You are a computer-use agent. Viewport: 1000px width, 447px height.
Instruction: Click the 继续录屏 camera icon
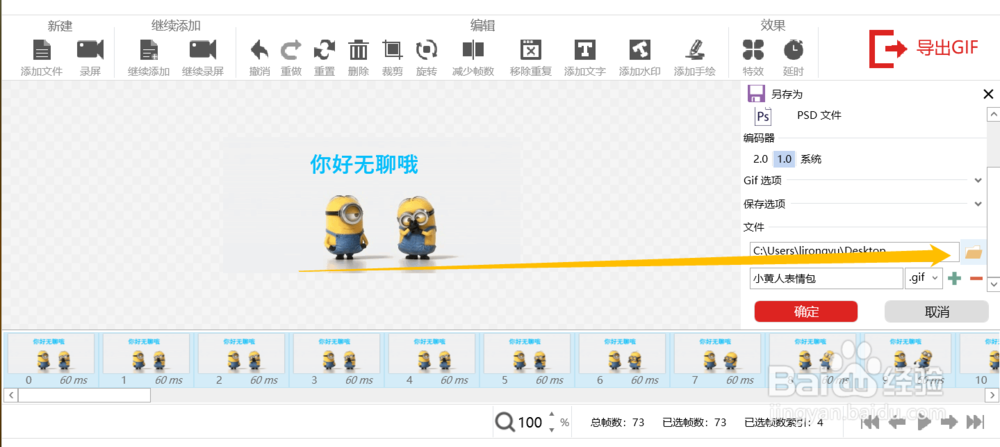pyautogui.click(x=203, y=50)
